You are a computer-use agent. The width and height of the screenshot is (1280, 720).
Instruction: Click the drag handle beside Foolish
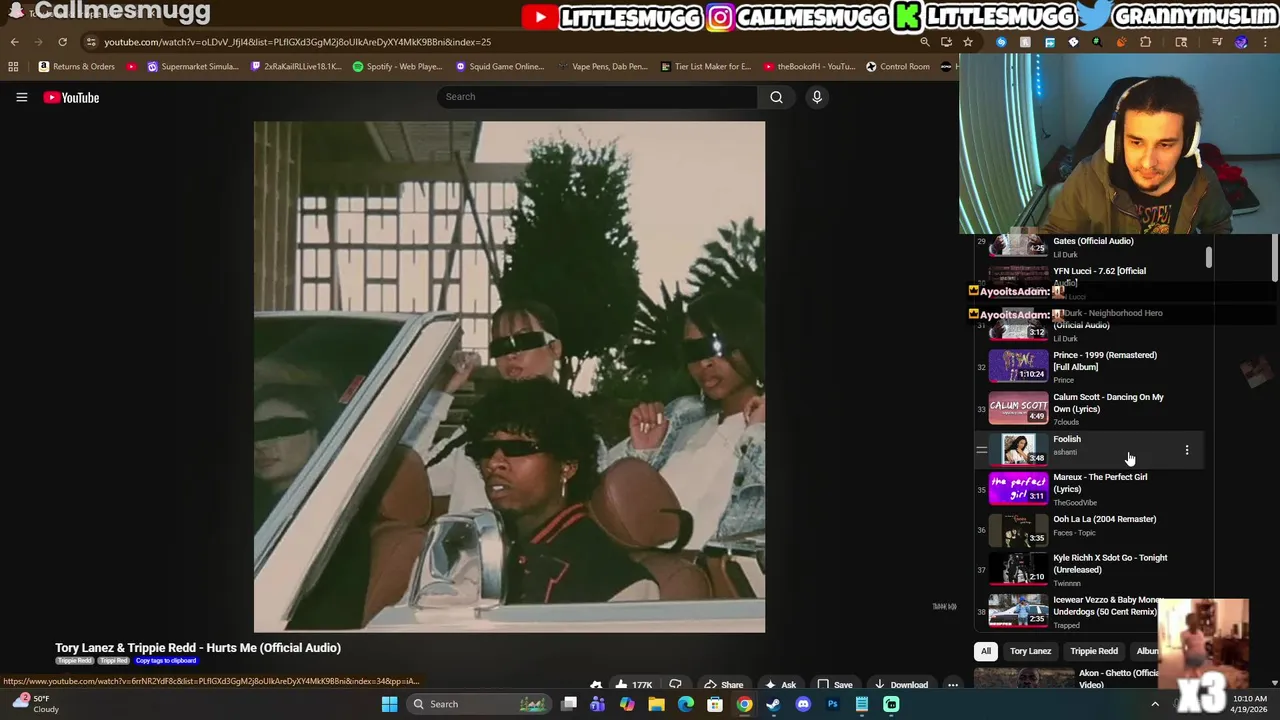(982, 451)
